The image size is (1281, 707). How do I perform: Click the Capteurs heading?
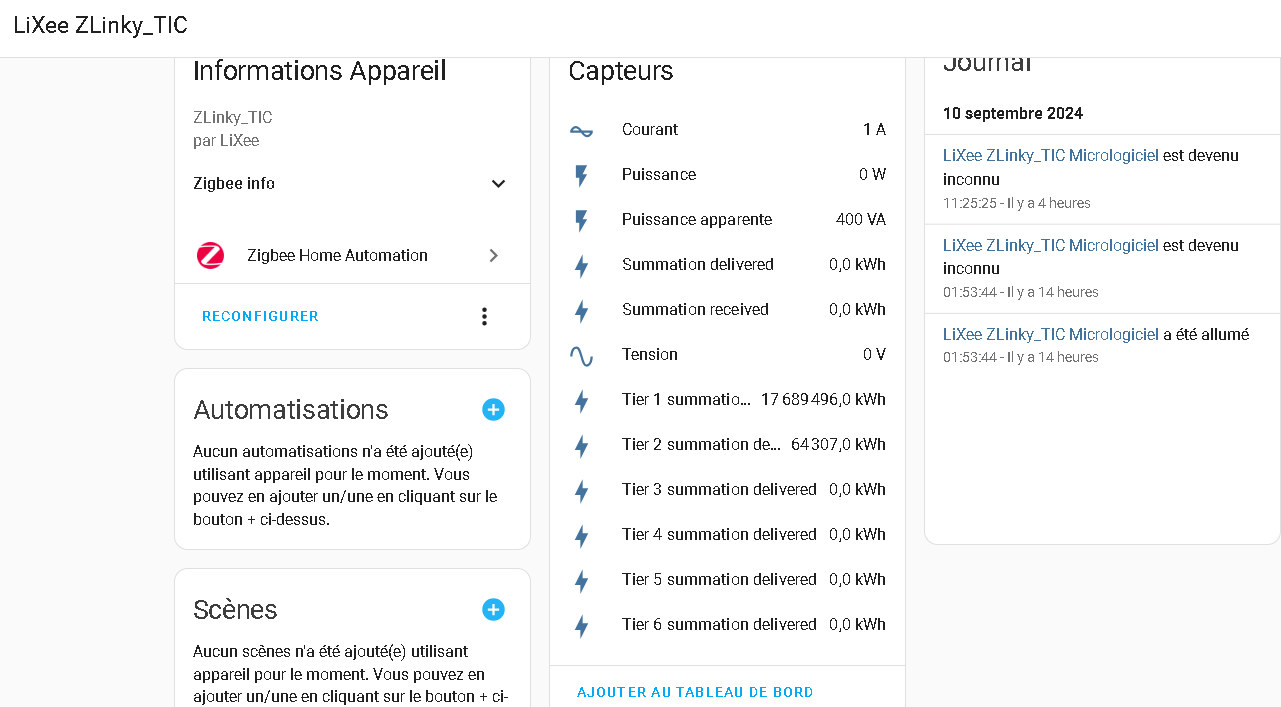coord(621,71)
